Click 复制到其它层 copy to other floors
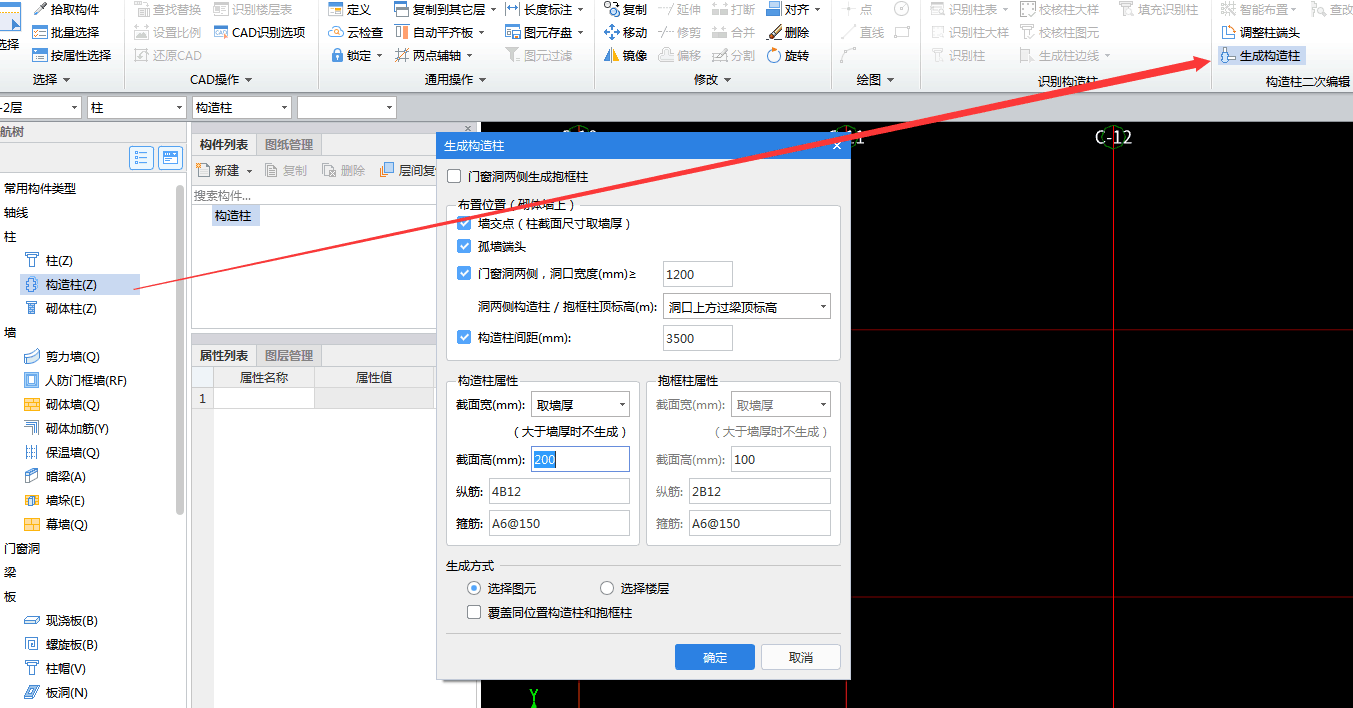 point(444,9)
